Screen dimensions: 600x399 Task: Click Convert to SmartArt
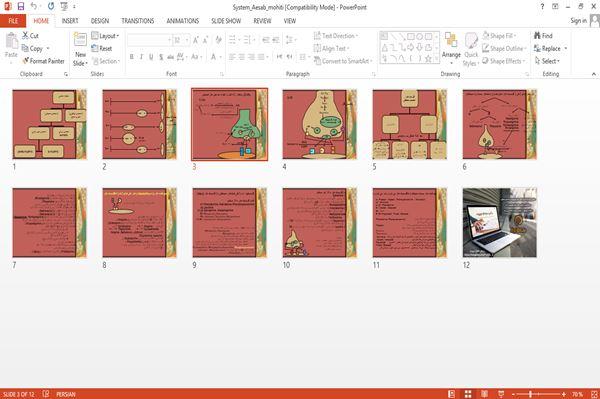click(x=343, y=61)
